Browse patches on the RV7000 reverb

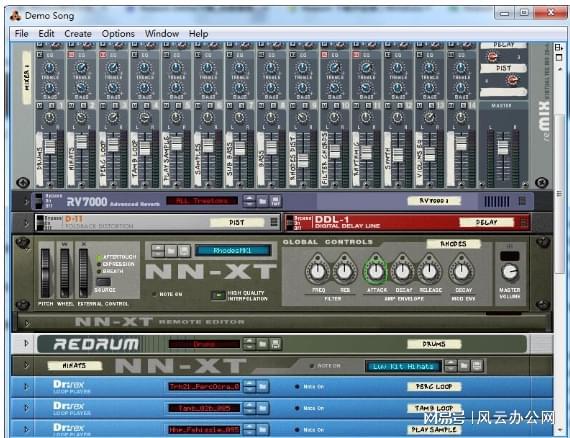pos(262,201)
